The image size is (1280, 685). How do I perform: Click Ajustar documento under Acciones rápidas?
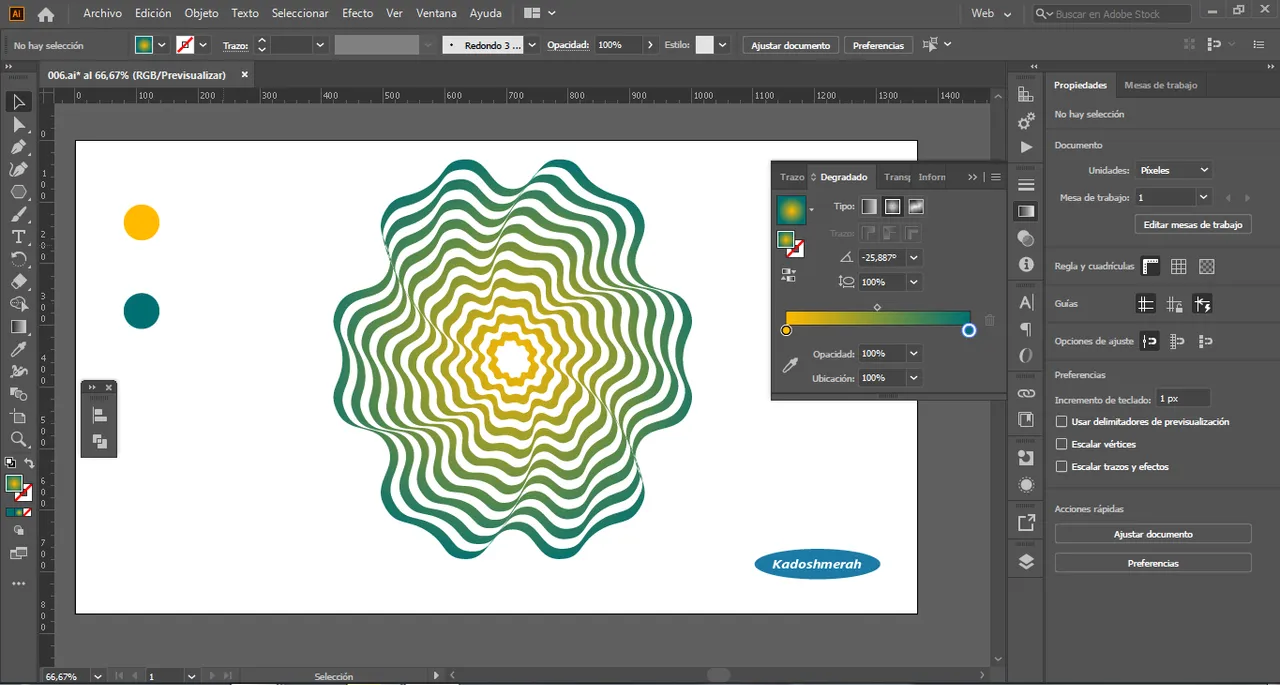point(1153,534)
